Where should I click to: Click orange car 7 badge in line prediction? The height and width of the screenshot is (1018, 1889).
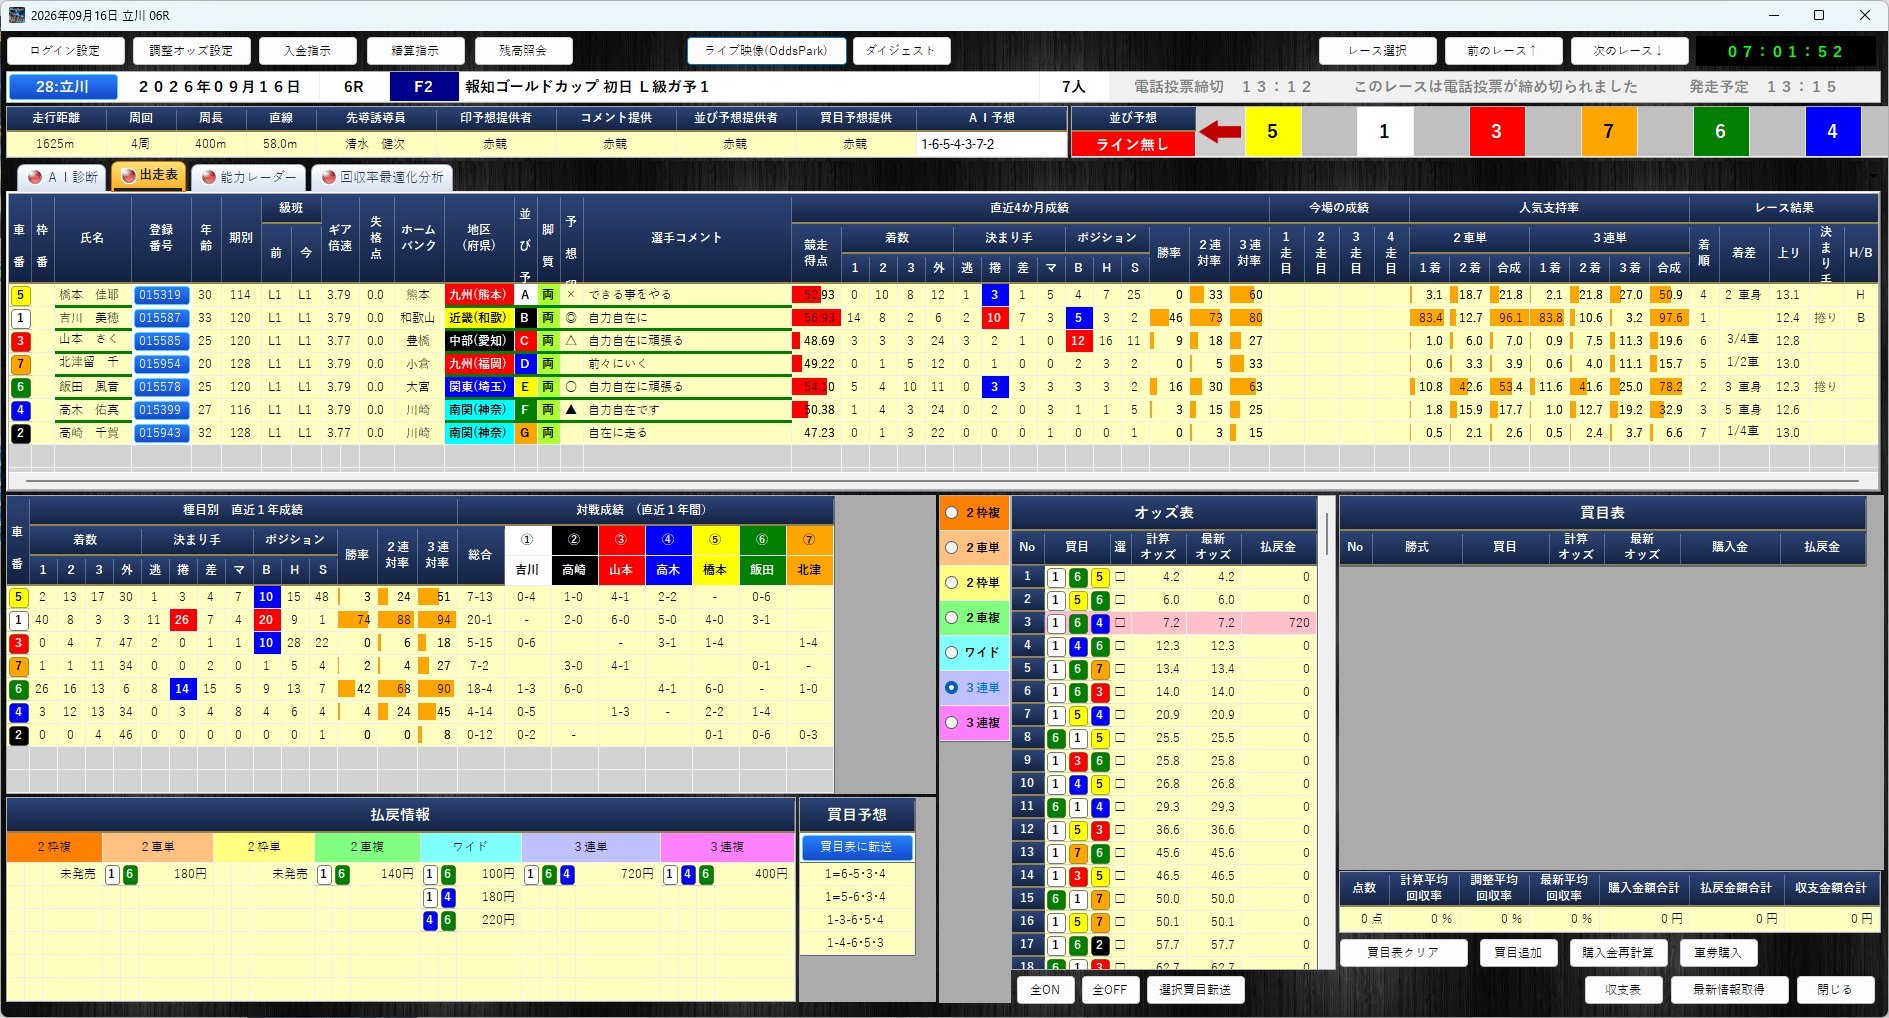[x=1608, y=131]
